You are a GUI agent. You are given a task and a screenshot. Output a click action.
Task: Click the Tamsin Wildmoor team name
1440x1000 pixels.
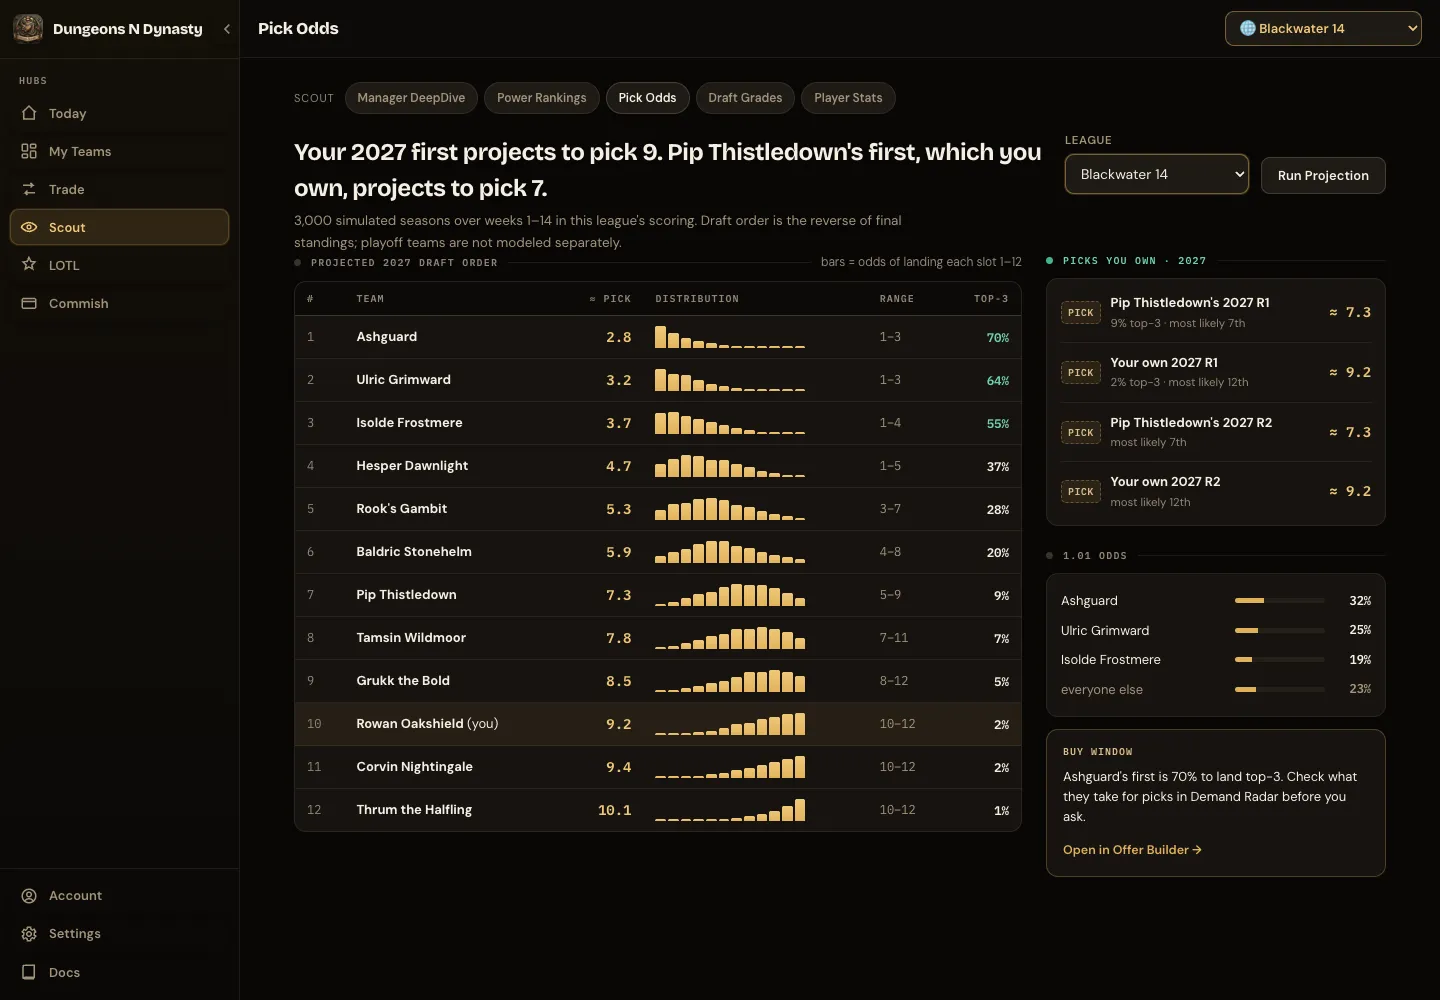coord(411,638)
